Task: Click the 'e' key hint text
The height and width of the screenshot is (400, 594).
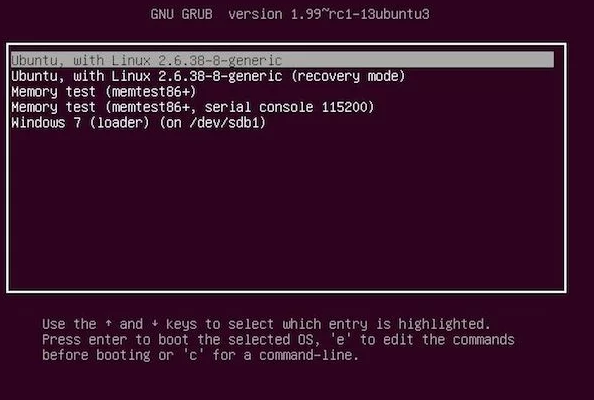Action: click(340, 340)
